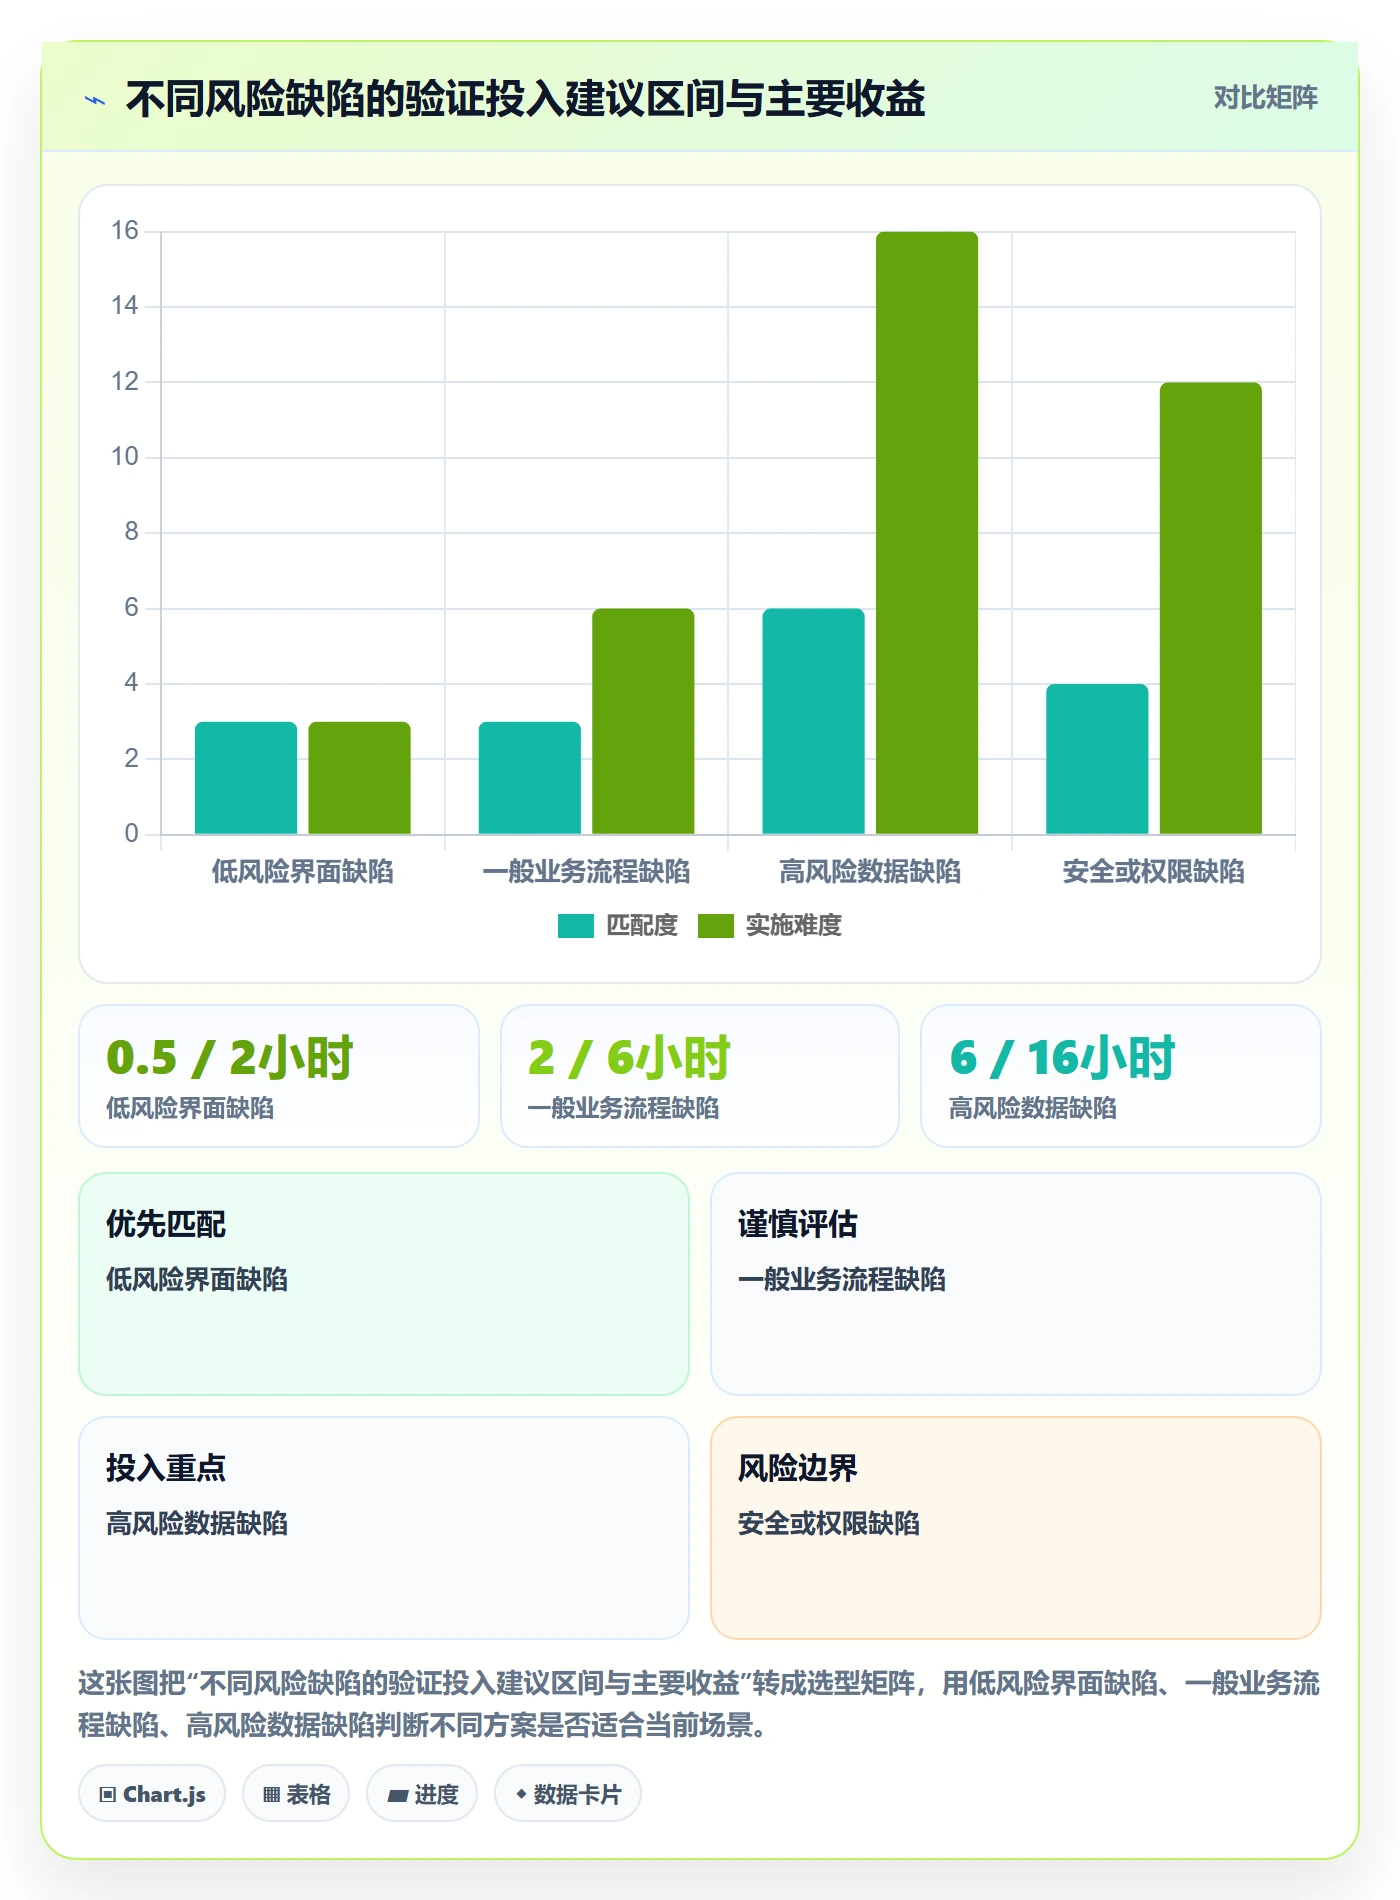Click the 低风险界面缺陷 实施难度 green bar

click(359, 778)
